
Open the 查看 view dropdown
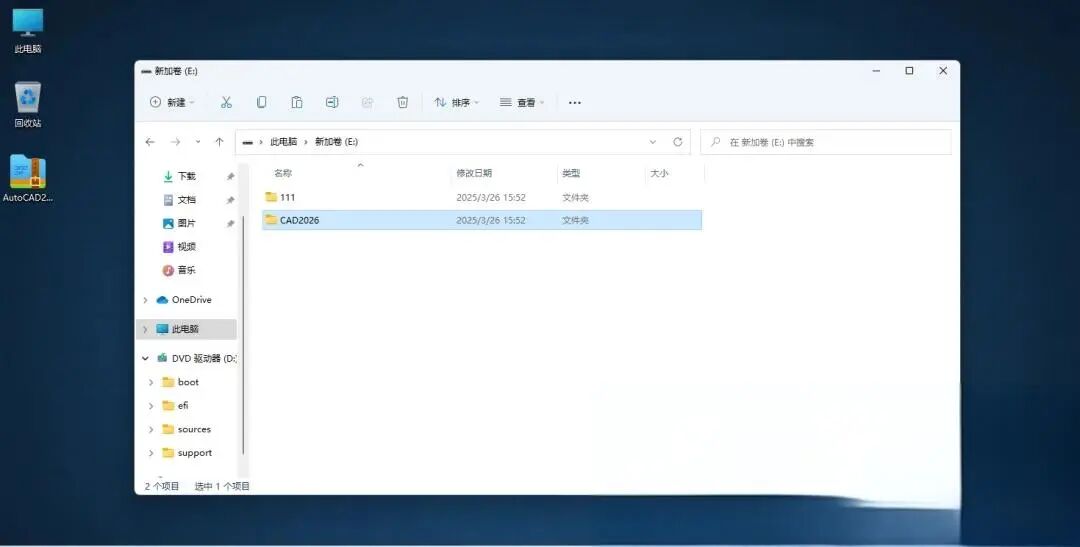(x=521, y=103)
